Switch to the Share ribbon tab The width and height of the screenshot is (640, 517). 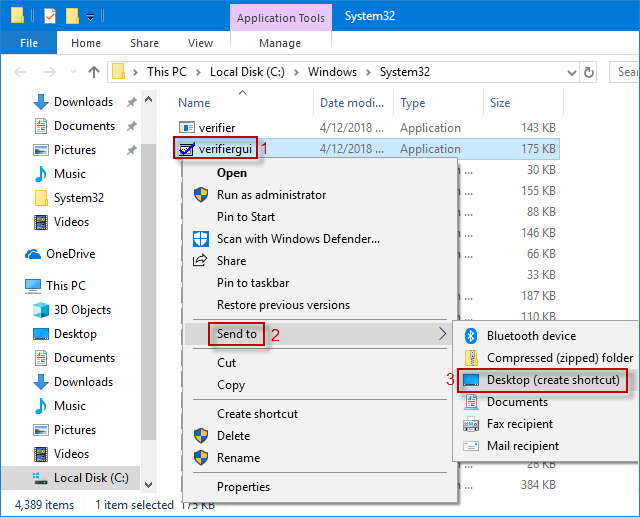[144, 43]
